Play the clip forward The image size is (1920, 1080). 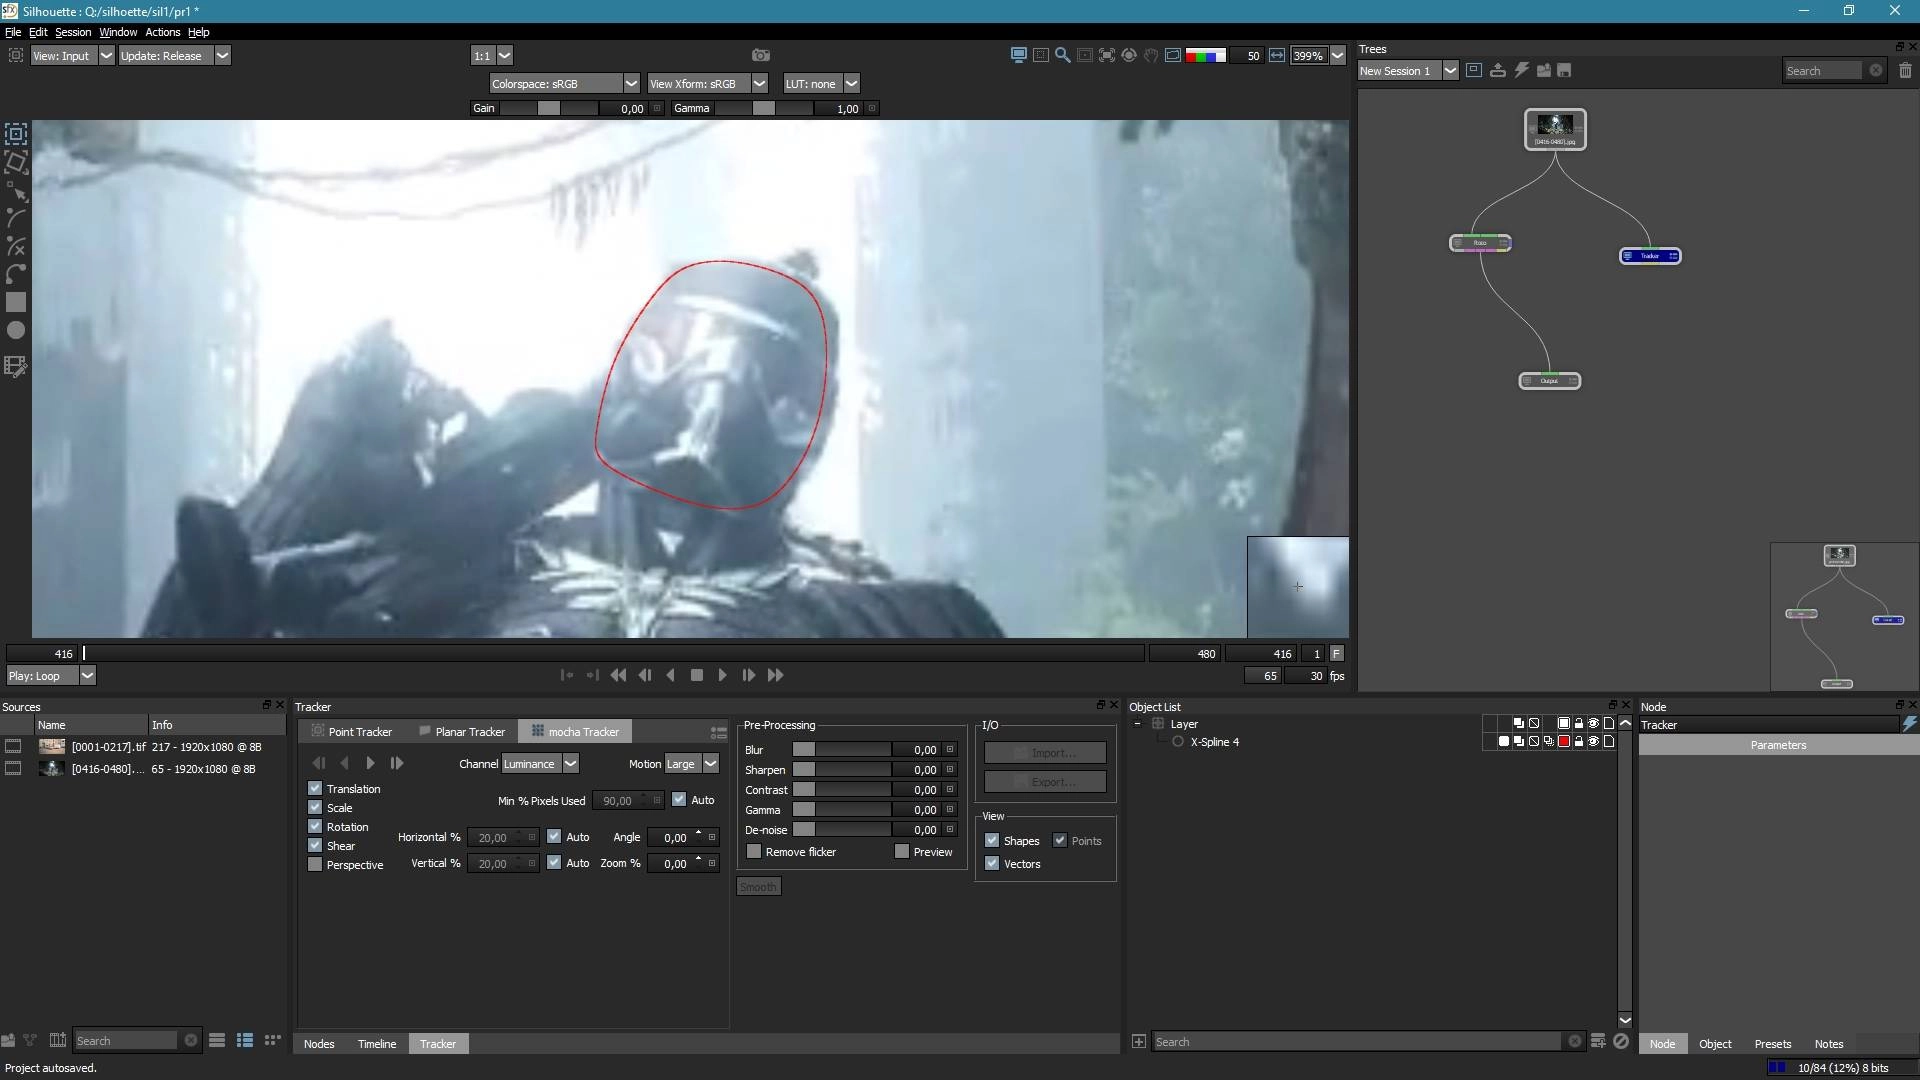pyautogui.click(x=722, y=676)
